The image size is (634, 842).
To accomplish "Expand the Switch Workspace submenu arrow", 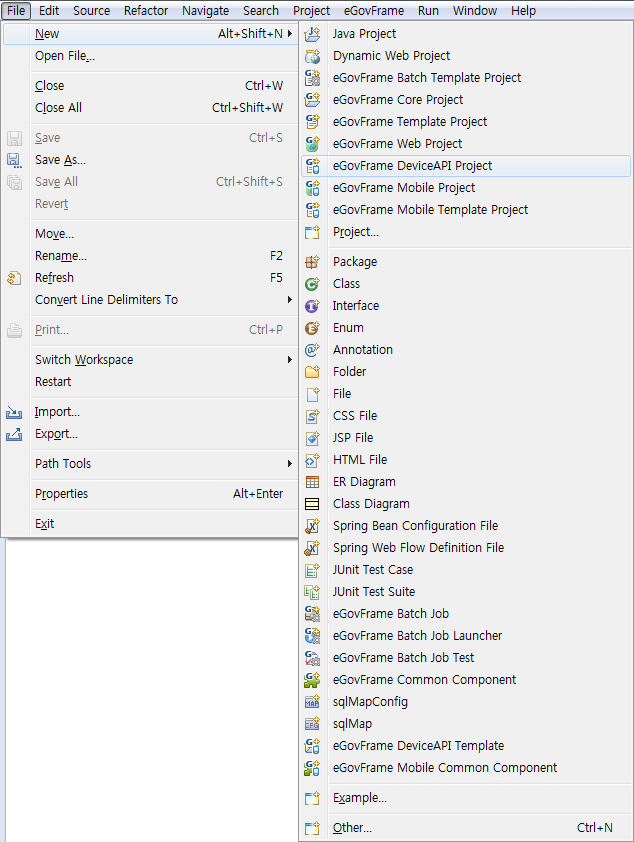I will click(289, 360).
